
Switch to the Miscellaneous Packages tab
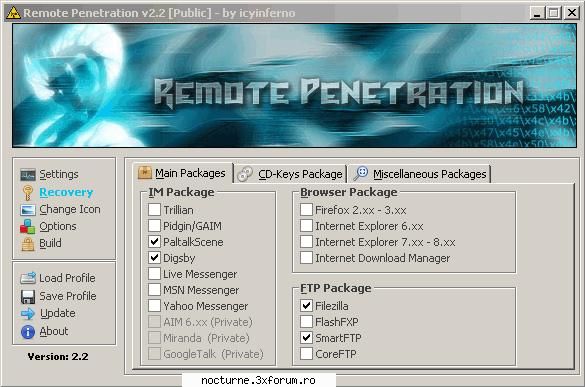419,174
